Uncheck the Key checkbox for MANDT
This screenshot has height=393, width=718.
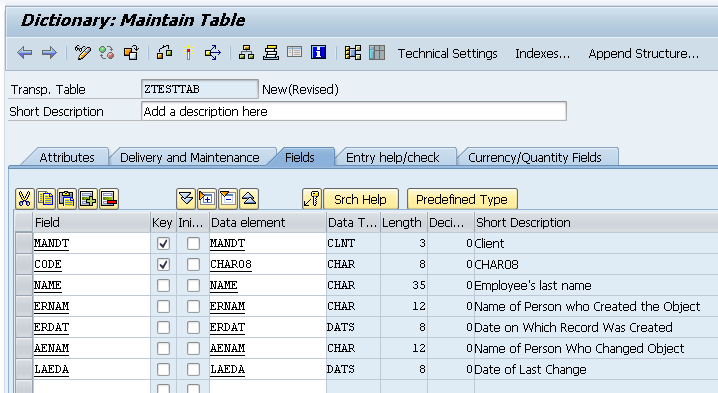coord(163,243)
